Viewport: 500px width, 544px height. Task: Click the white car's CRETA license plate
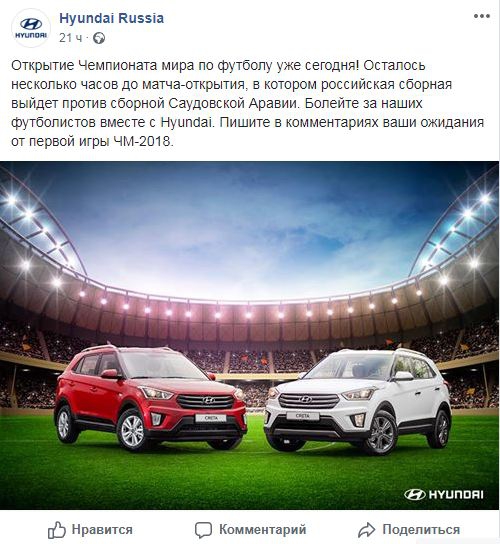click(x=303, y=416)
